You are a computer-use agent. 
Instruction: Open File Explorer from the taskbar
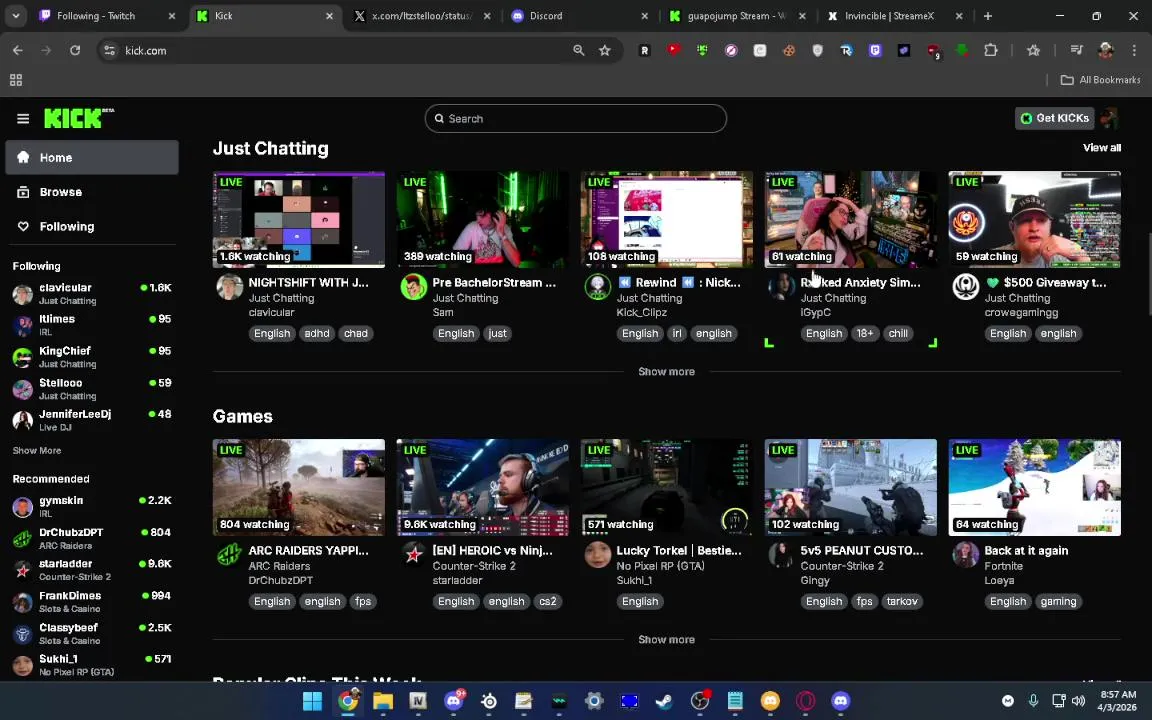383,701
